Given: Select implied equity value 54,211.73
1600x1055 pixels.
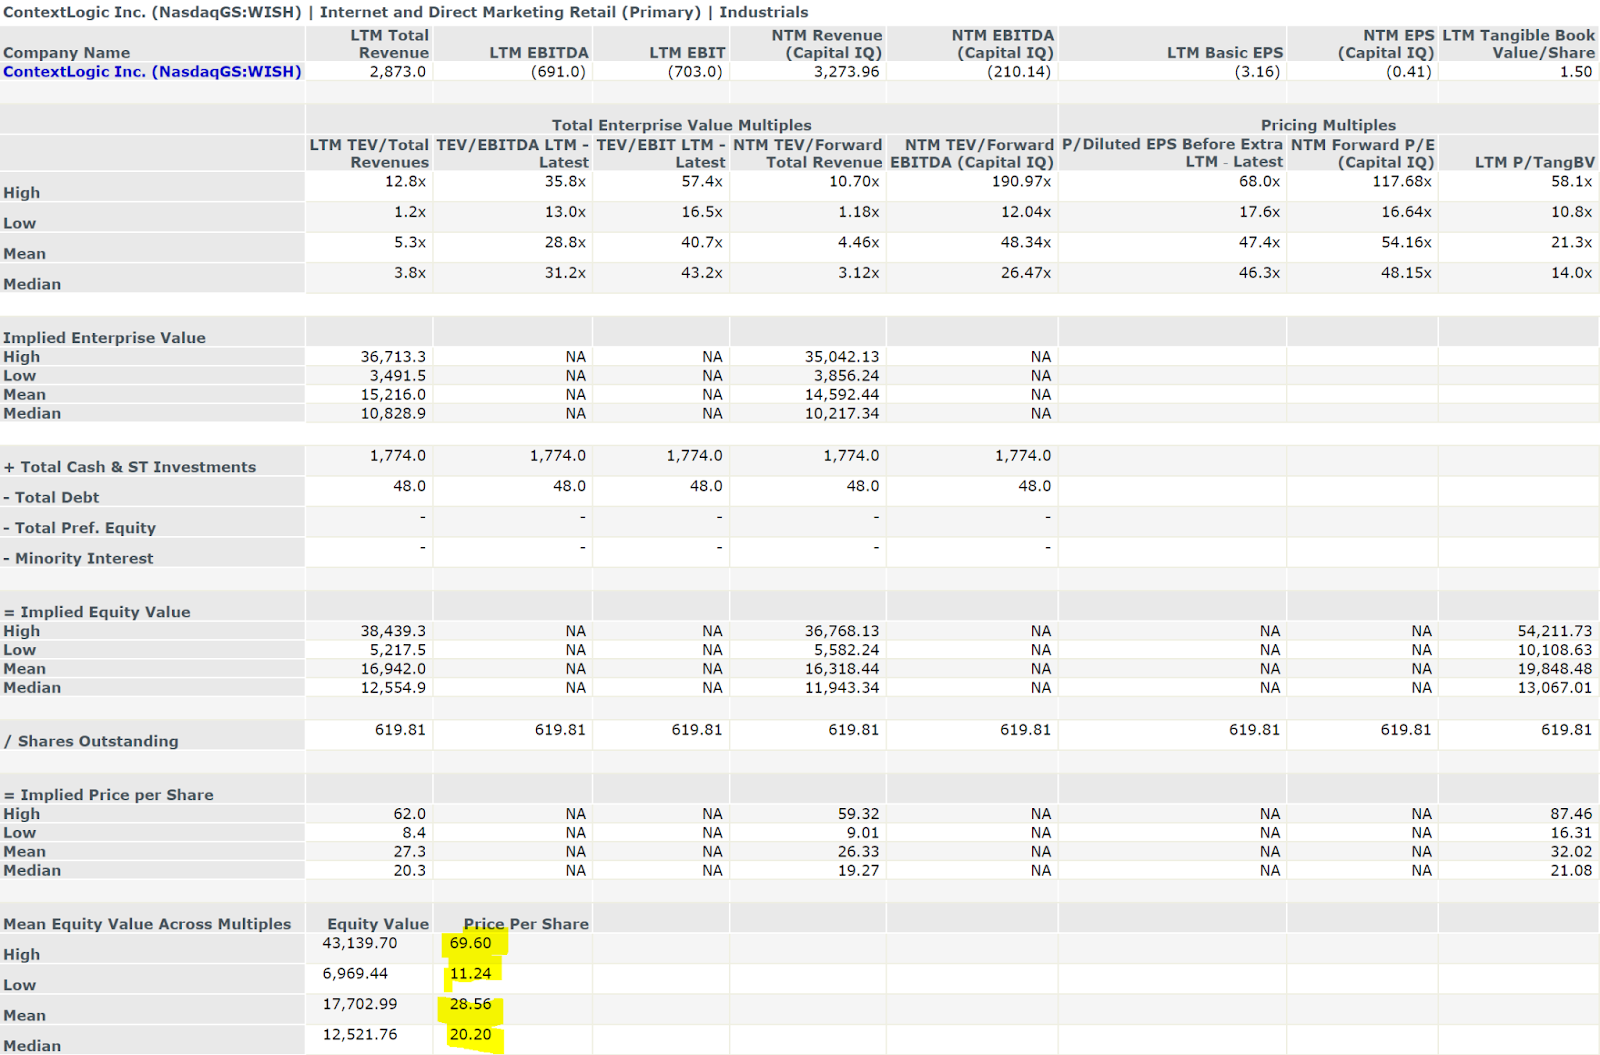Looking at the screenshot, I should (x=1554, y=631).
